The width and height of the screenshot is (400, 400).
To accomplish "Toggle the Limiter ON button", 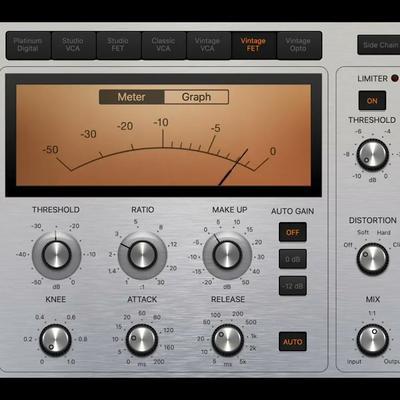I will click(x=372, y=101).
